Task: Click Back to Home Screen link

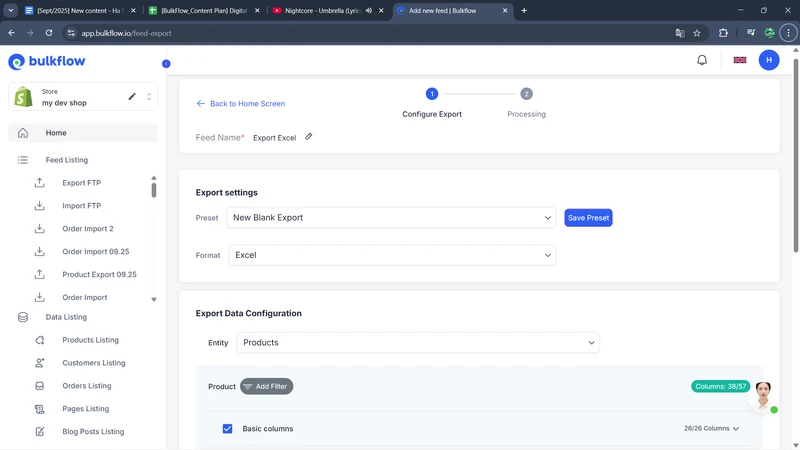Action: (x=241, y=104)
